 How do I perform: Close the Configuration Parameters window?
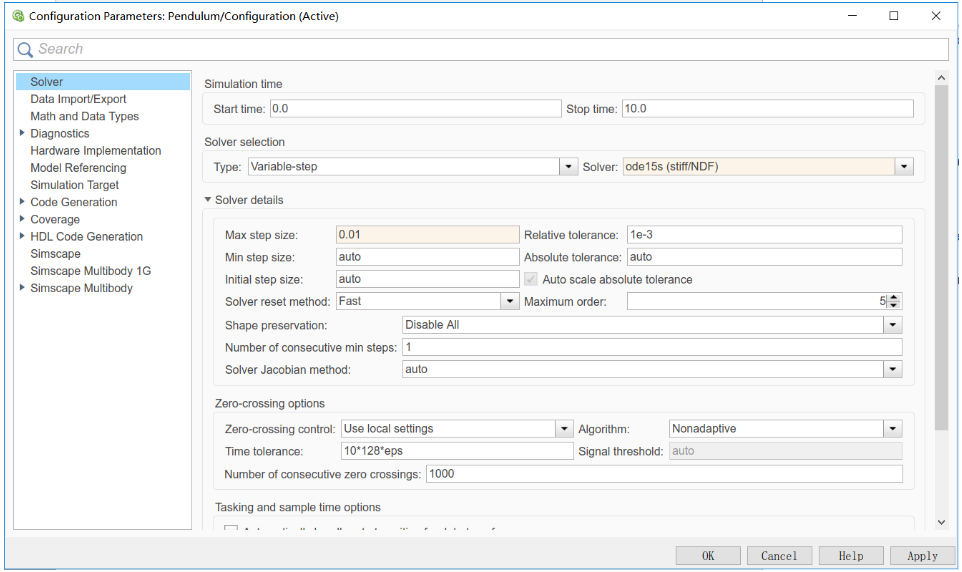tap(936, 16)
